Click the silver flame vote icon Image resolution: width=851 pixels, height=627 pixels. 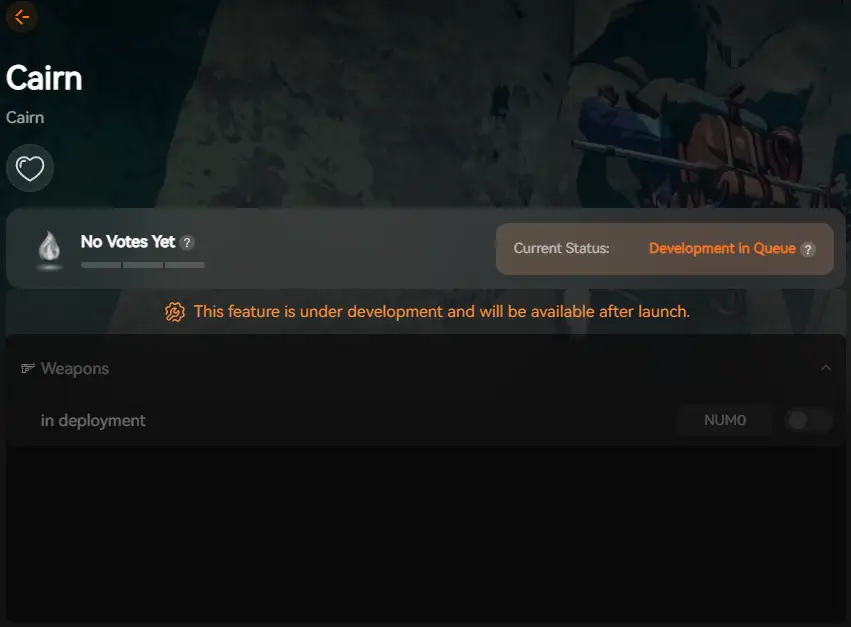(49, 247)
